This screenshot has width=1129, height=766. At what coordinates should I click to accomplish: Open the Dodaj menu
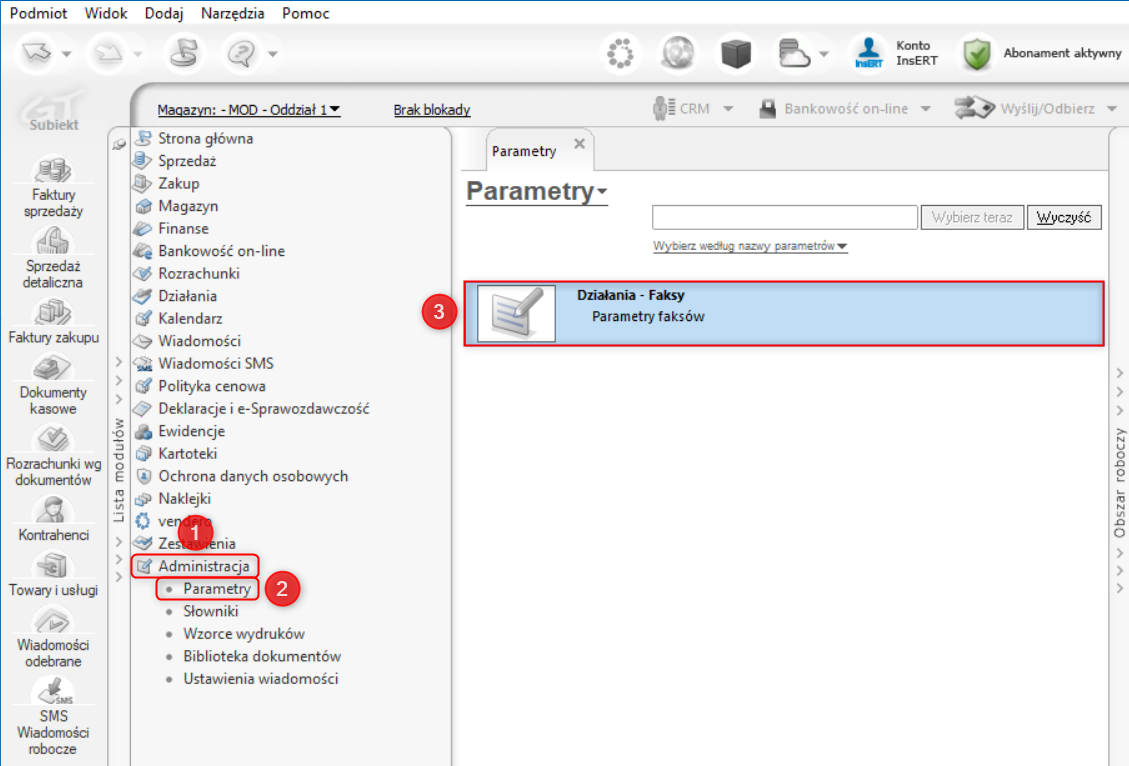tap(163, 13)
